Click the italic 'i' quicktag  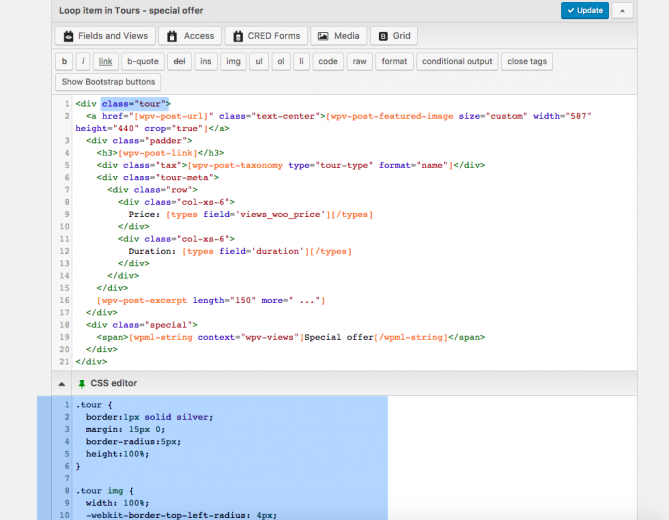(83, 61)
